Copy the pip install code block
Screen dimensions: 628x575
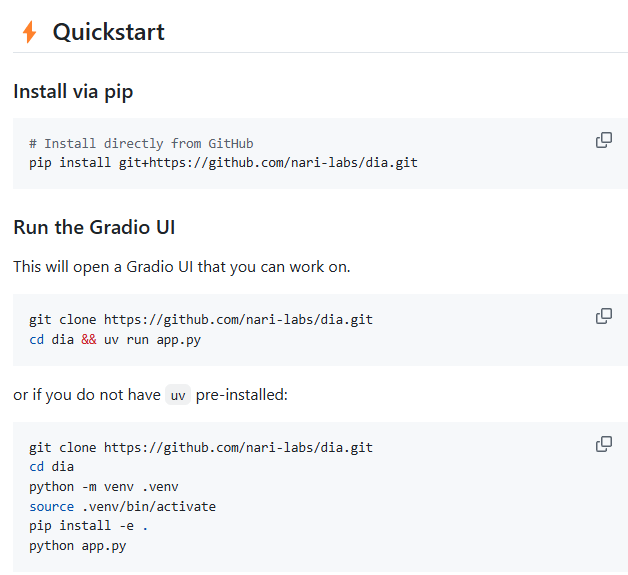604,140
